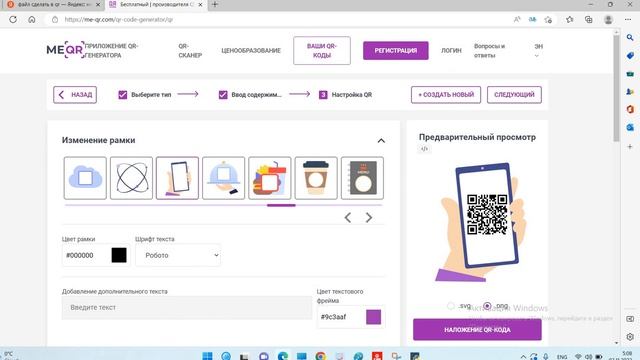Open Edge sidebar Office icon
The image size is (640, 360).
(x=630, y=109)
